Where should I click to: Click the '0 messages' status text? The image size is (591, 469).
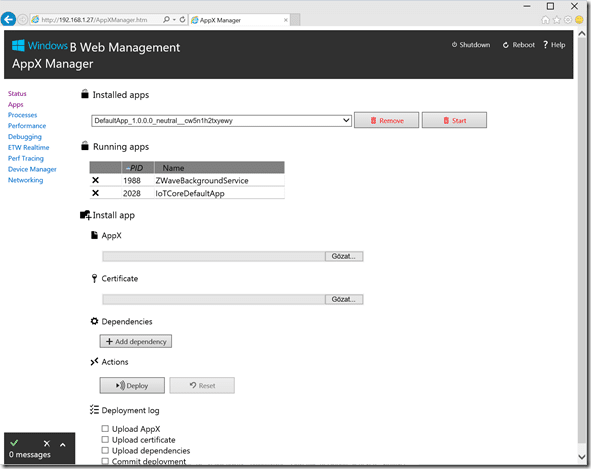click(30, 455)
